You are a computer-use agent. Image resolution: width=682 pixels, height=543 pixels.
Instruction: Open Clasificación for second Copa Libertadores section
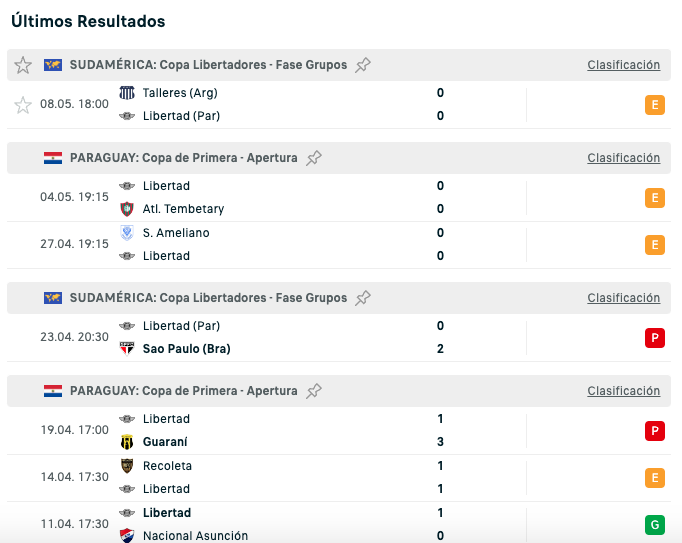click(x=623, y=298)
